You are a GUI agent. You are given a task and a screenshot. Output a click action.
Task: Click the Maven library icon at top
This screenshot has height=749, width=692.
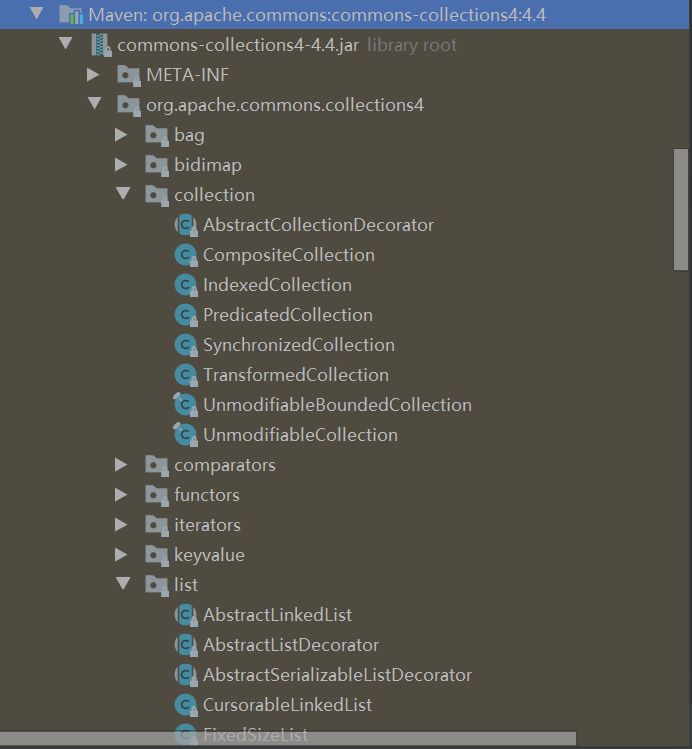tap(71, 15)
